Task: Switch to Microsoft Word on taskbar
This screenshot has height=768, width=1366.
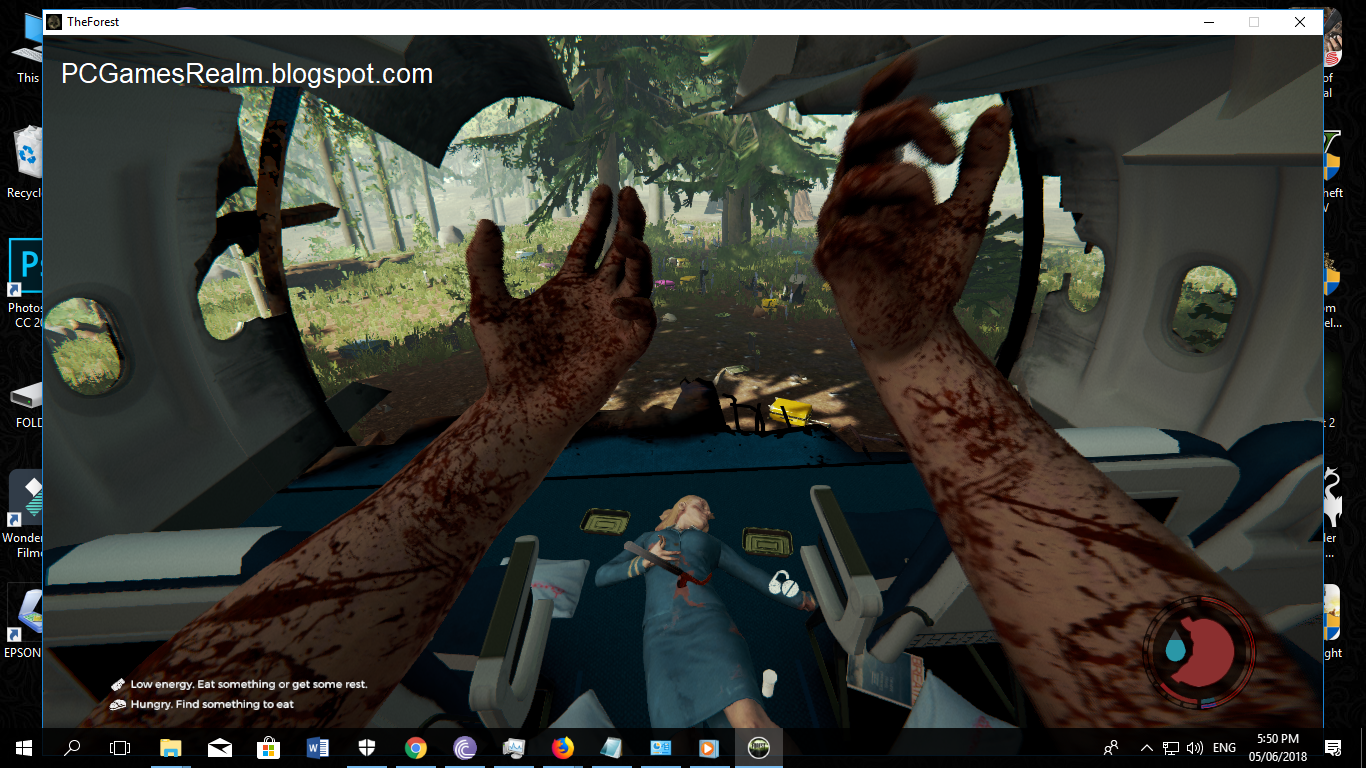Action: pyautogui.click(x=318, y=747)
